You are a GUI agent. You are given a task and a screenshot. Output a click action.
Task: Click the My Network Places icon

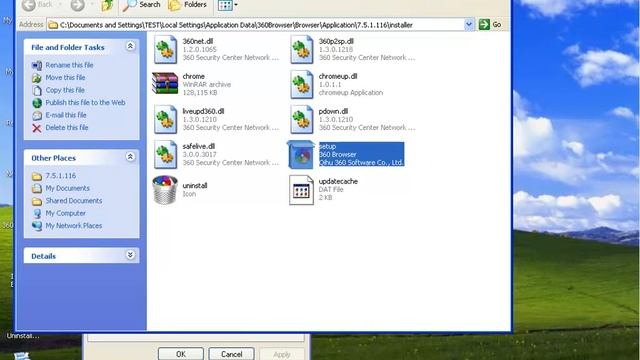[37, 226]
